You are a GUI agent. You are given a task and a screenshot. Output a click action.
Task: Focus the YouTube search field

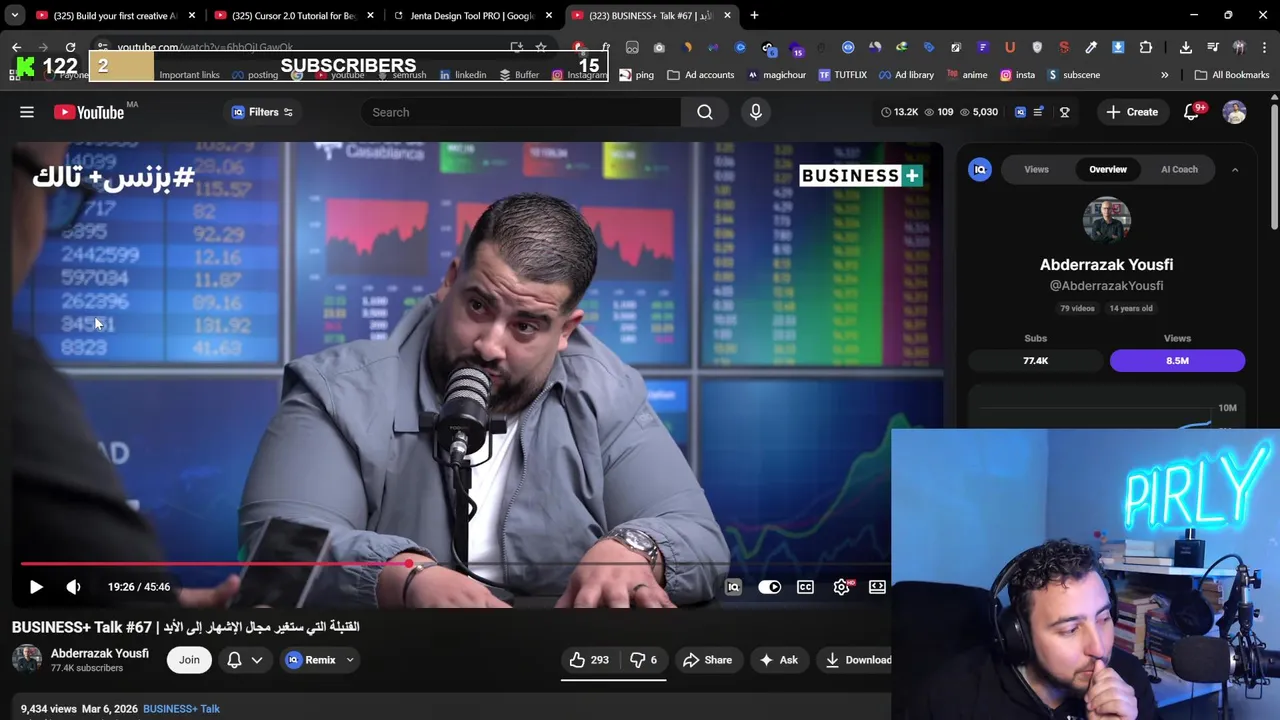pyautogui.click(x=520, y=112)
